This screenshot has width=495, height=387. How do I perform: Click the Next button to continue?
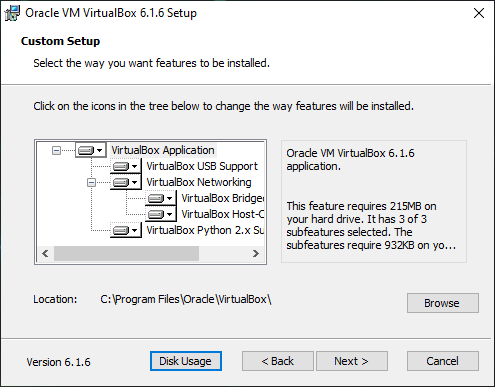click(352, 361)
